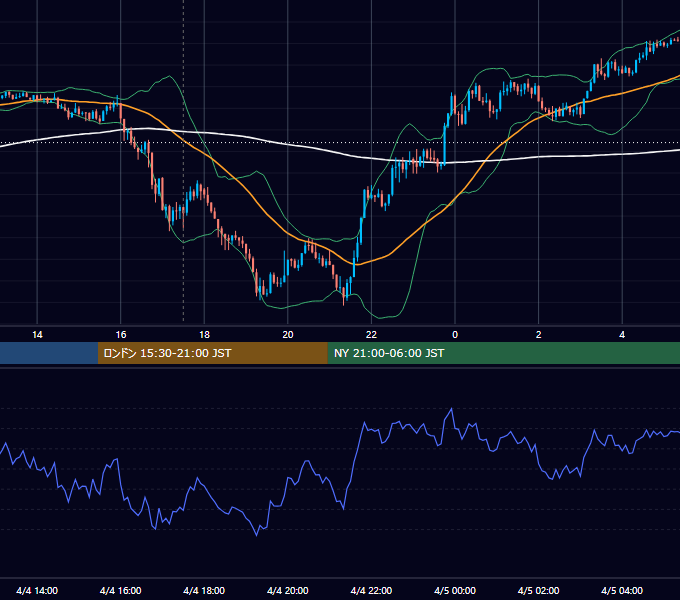Image resolution: width=680 pixels, height=600 pixels.
Task: Click the ロンドン 15:30-21:00 JST session bar
Action: [212, 353]
